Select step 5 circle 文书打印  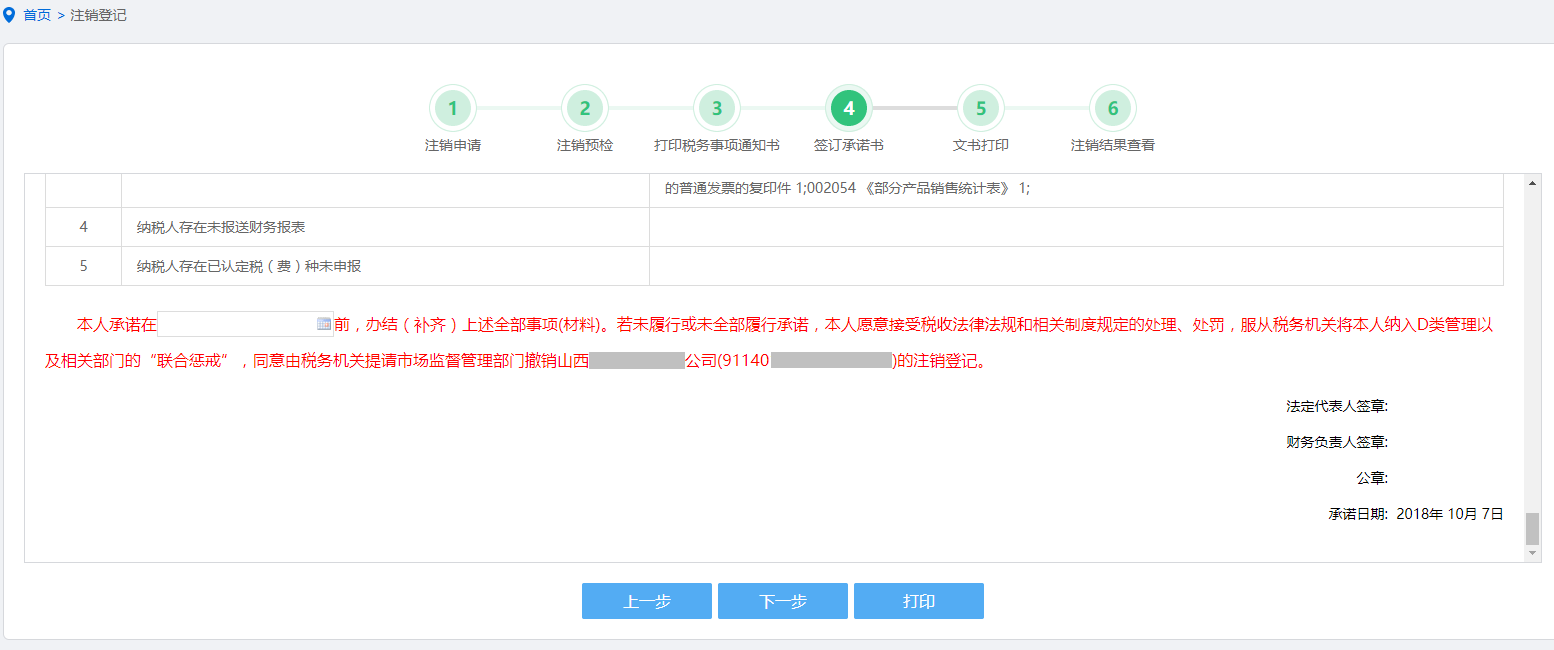981,108
